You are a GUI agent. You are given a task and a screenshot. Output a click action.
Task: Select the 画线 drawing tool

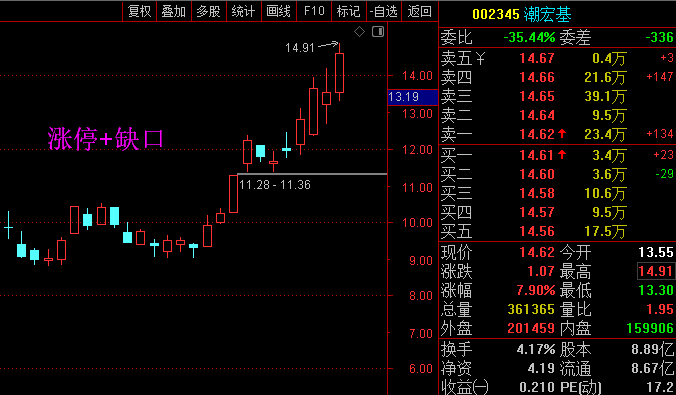click(279, 11)
